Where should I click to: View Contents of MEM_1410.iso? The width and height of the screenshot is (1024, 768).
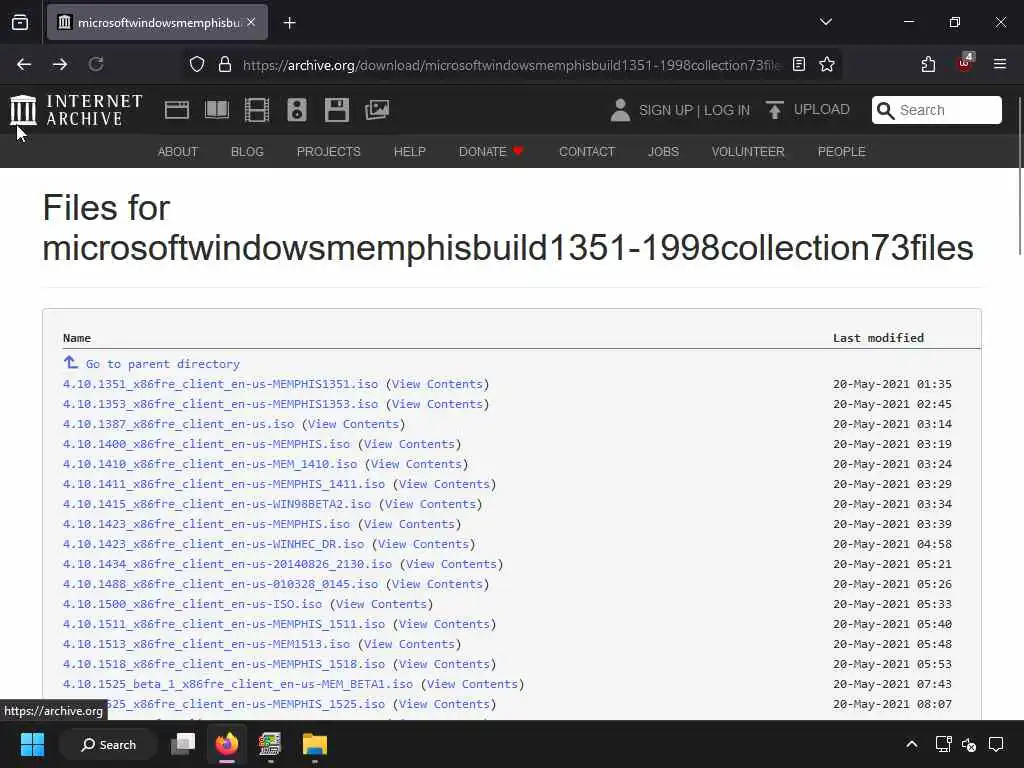pyautogui.click(x=416, y=464)
